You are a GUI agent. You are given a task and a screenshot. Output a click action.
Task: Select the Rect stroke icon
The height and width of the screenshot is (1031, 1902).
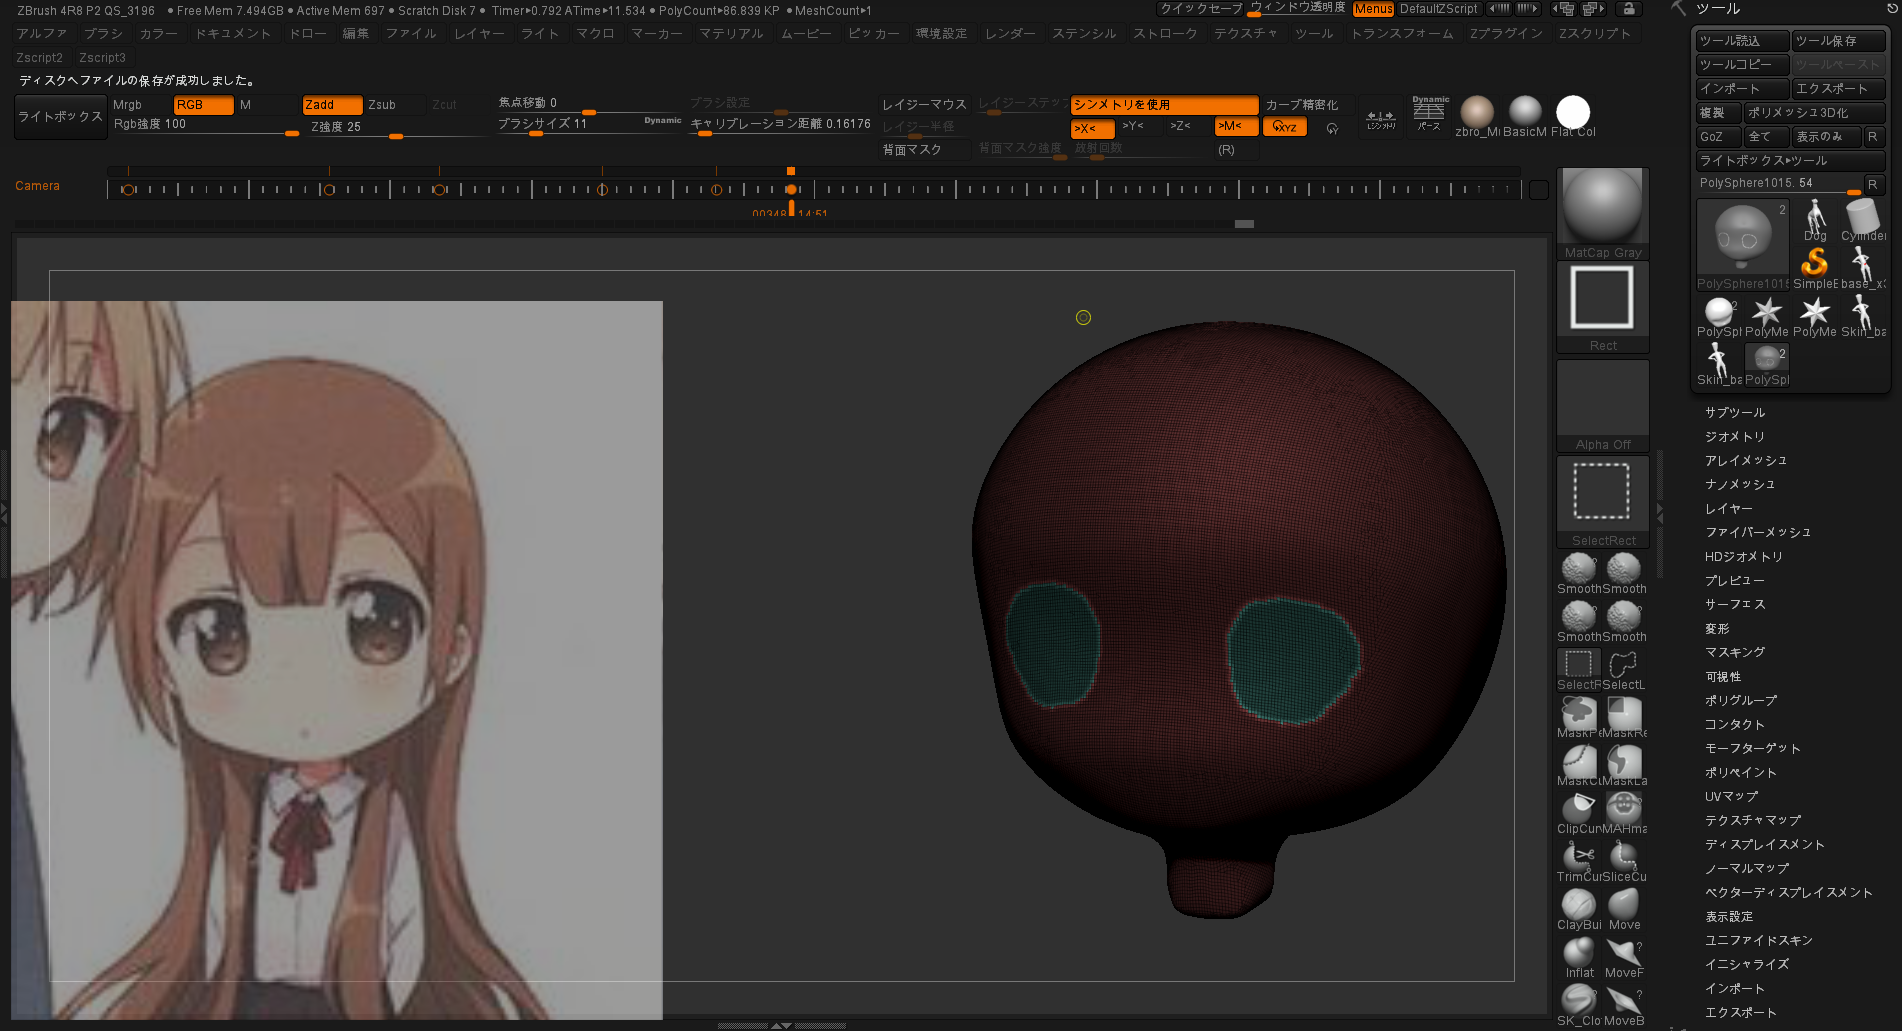(1602, 300)
